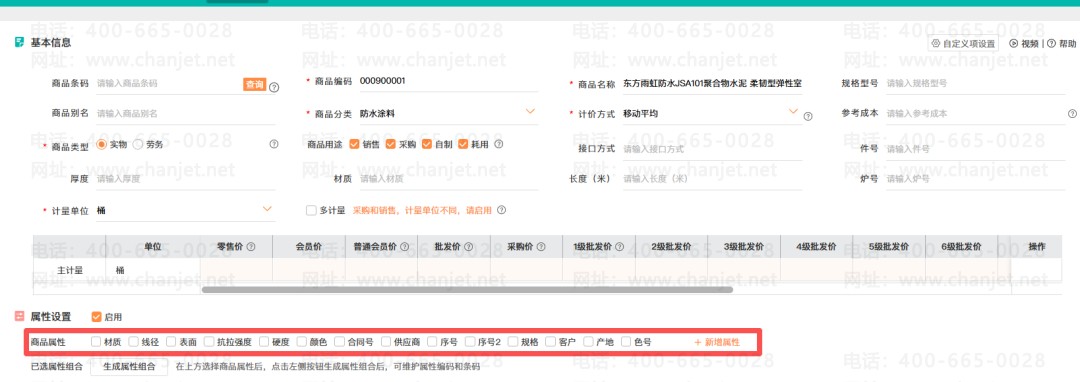1080x382 pixels.
Task: Check the 供应商 attribute checkbox
Action: click(385, 341)
